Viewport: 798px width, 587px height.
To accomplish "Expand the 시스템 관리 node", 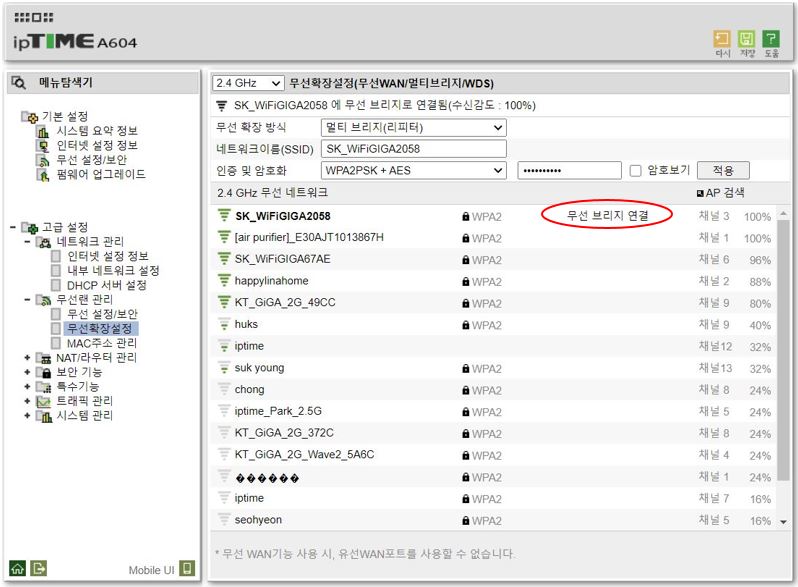I will coord(27,416).
